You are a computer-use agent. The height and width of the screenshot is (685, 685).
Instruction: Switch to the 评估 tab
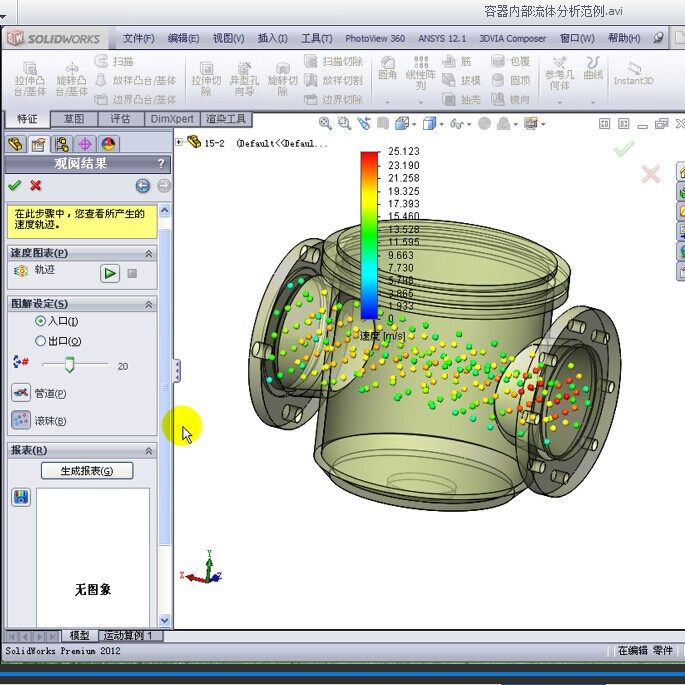point(120,118)
